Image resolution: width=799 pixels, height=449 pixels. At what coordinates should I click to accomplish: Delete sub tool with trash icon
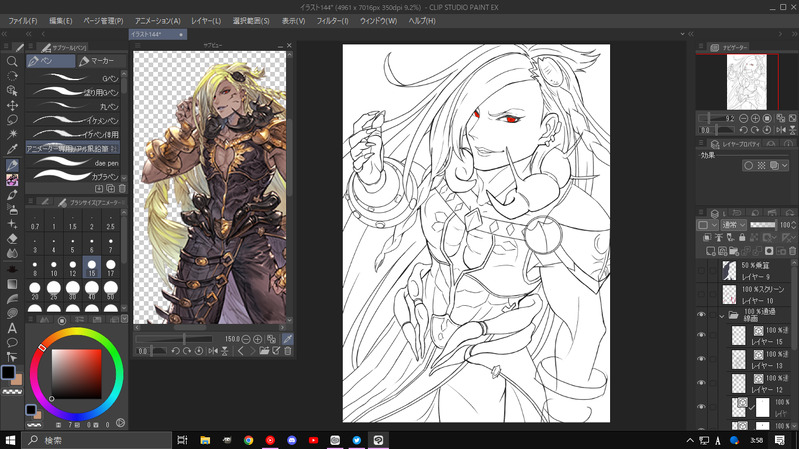point(122,189)
